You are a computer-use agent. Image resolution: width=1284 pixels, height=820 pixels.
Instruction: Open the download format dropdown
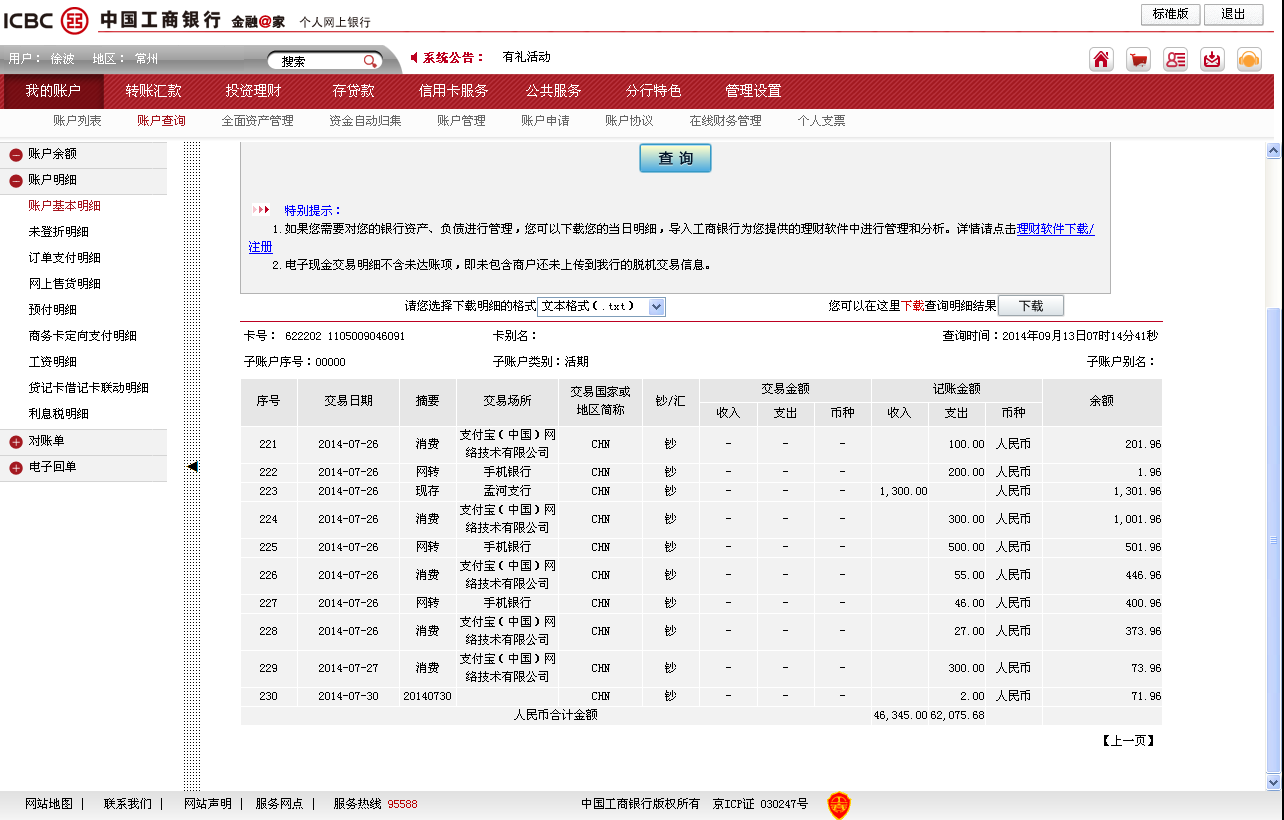click(656, 307)
